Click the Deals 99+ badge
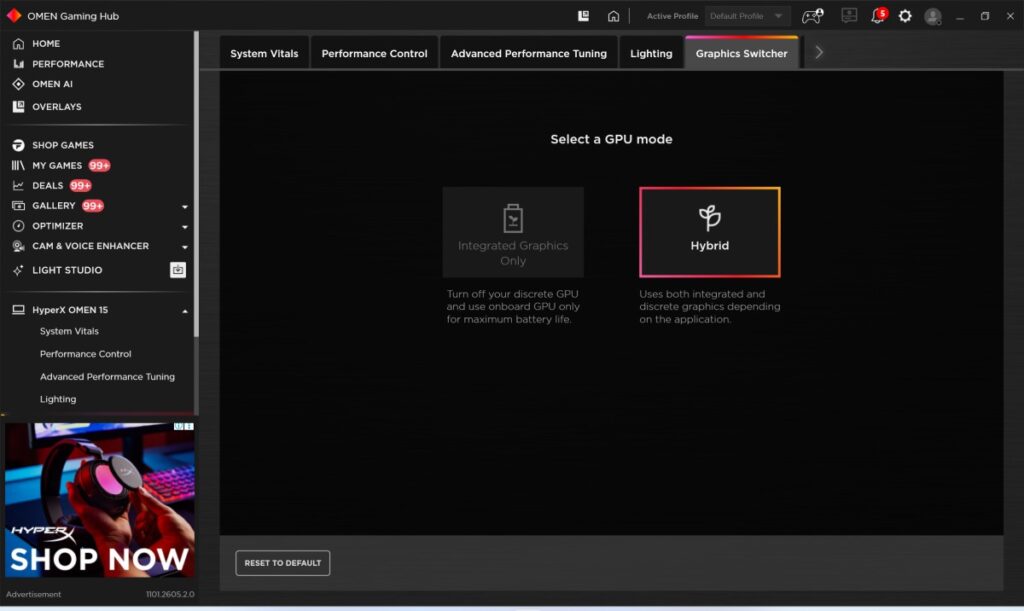 coord(80,185)
